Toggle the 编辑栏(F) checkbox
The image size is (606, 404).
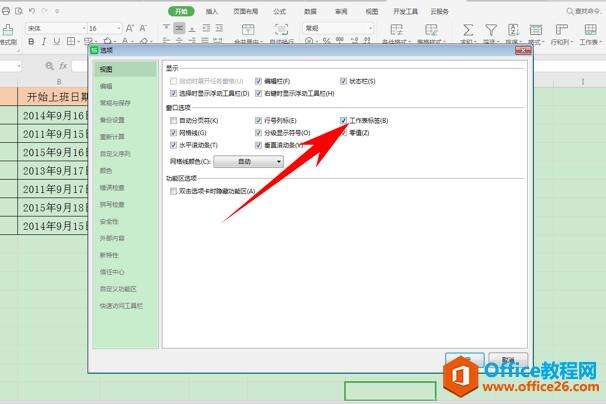pyautogui.click(x=259, y=81)
